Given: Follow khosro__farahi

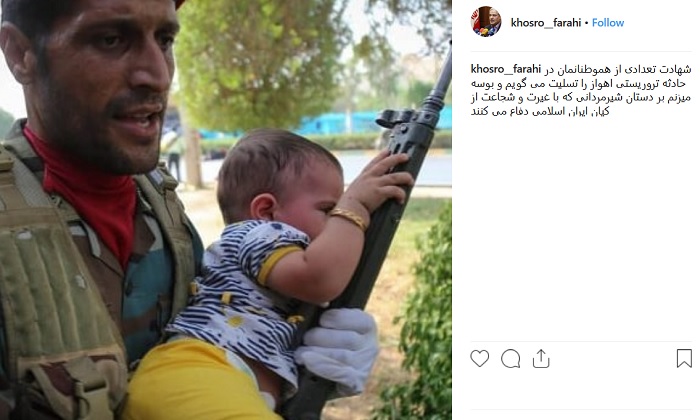Looking at the screenshot, I should point(608,23).
